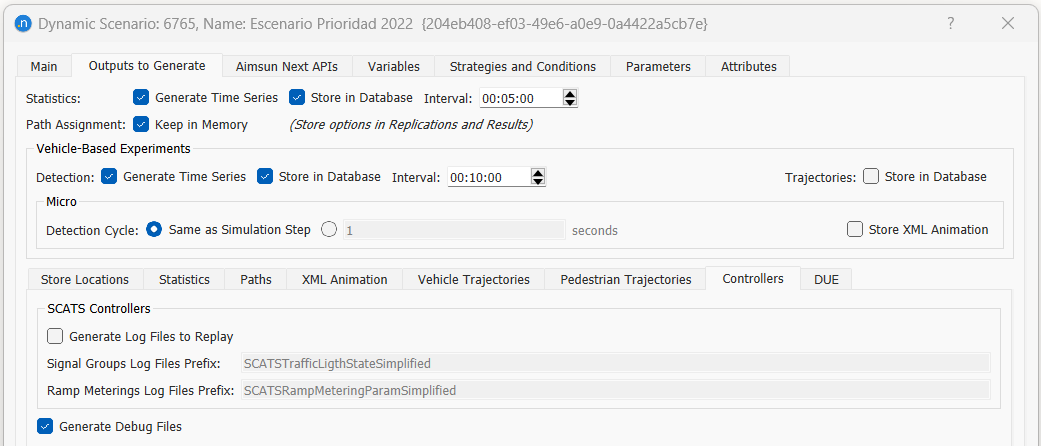Uncheck Statistics Generate Time Series
Screen dimensions: 1041x446
(x=141, y=98)
